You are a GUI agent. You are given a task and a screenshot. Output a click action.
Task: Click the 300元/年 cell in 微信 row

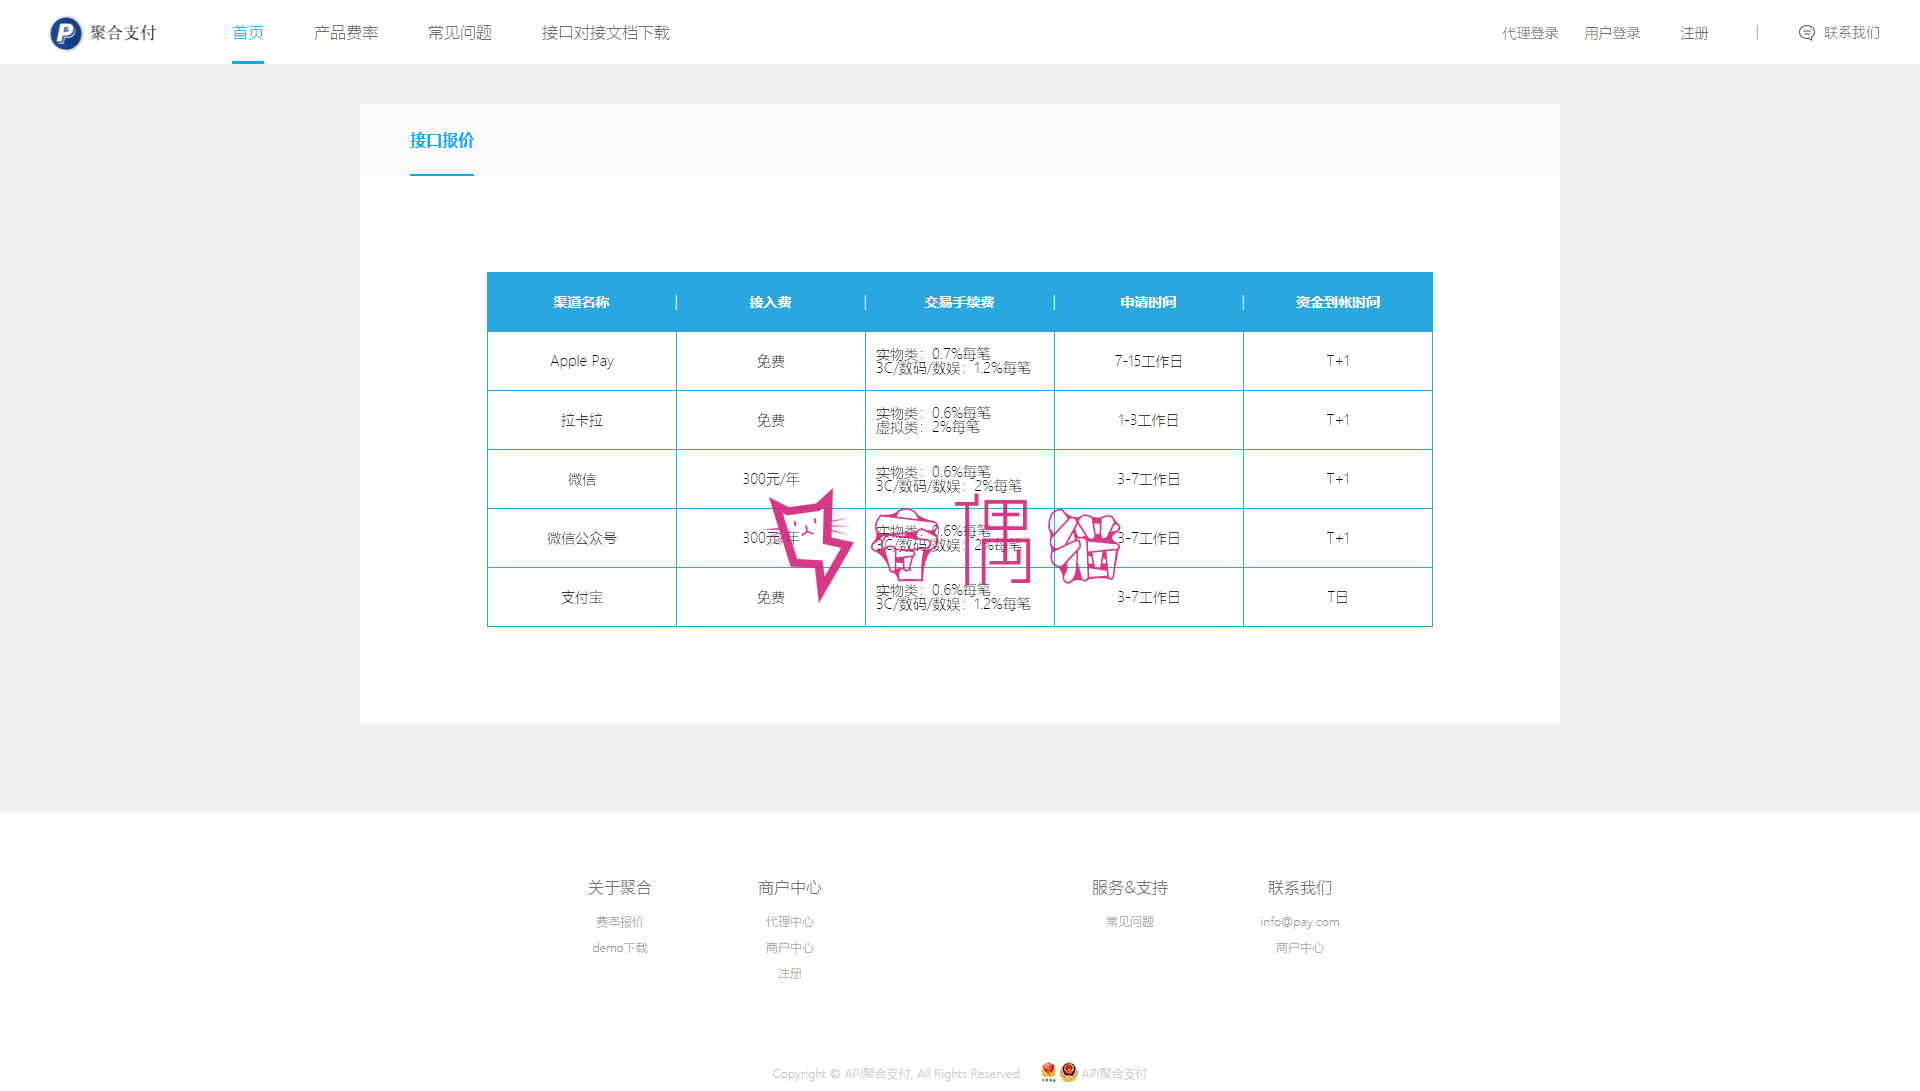pyautogui.click(x=771, y=479)
